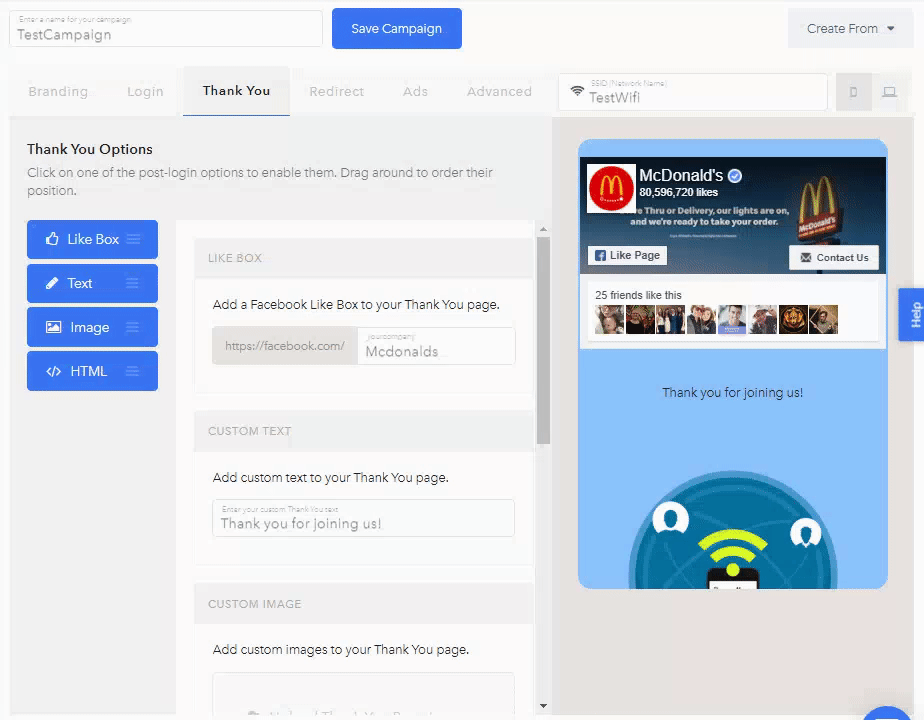Click the scrollbar up arrow
The width and height of the screenshot is (924, 720).
543,229
